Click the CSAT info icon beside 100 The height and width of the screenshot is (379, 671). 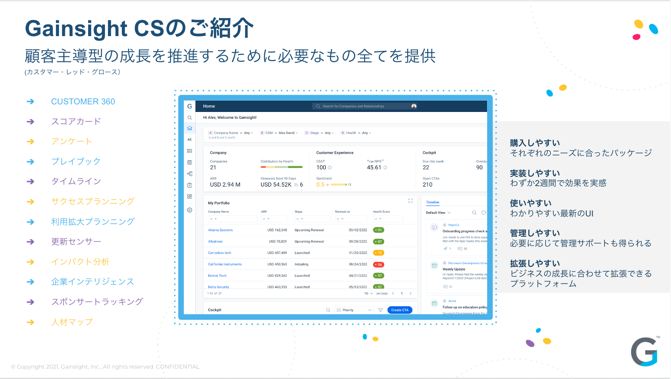(x=330, y=168)
